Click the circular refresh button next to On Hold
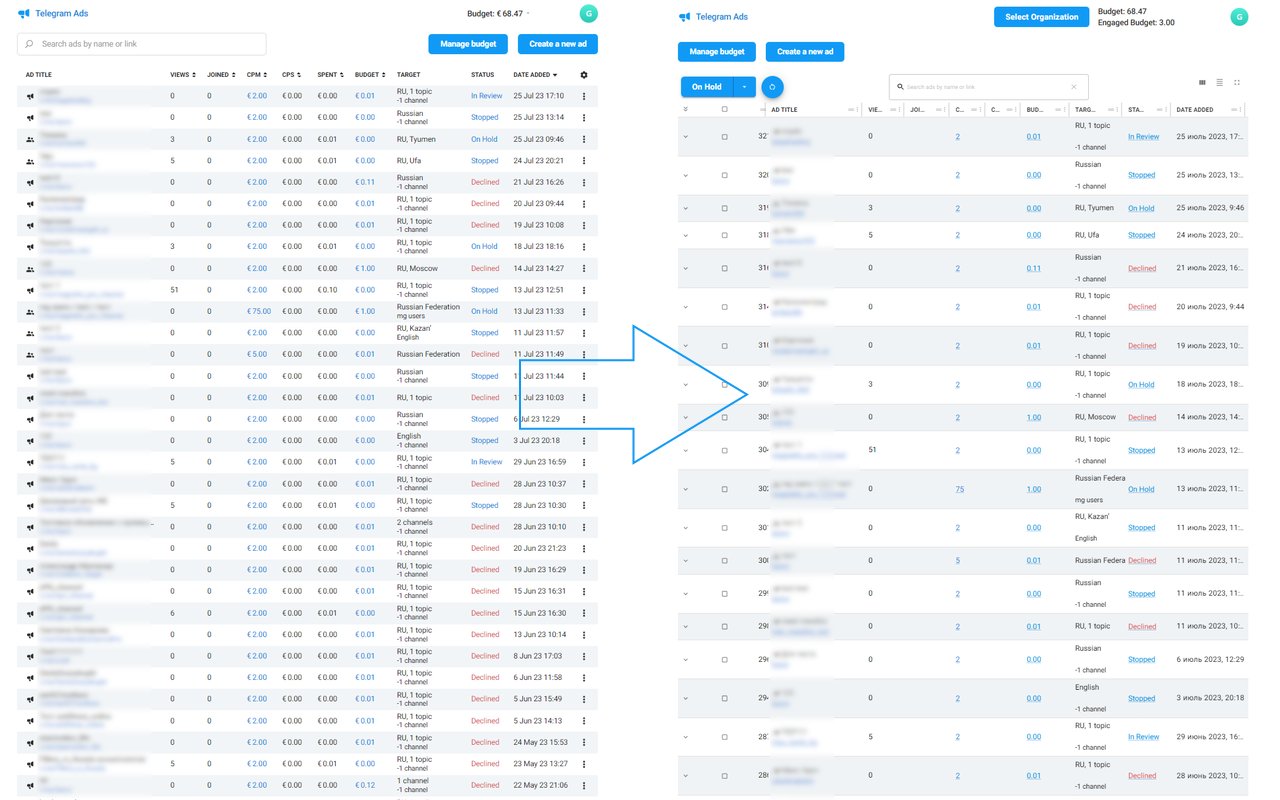 [x=772, y=87]
